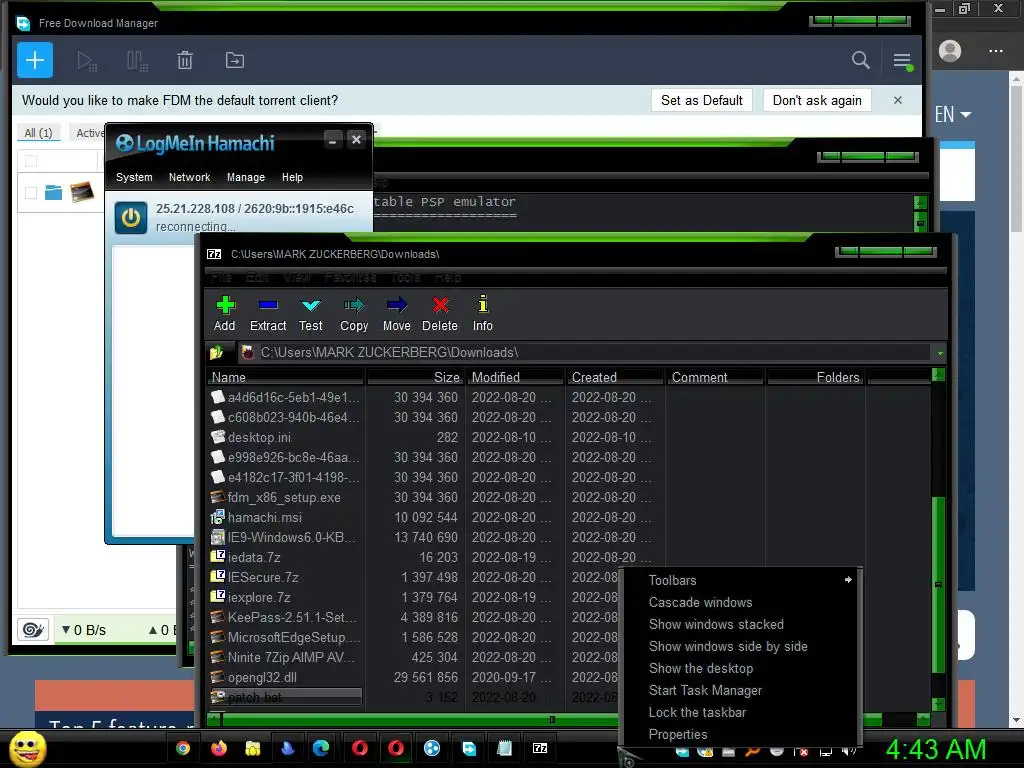Click the Copy button in 7-Zip toolbar
The width and height of the screenshot is (1024, 768).
tap(354, 313)
